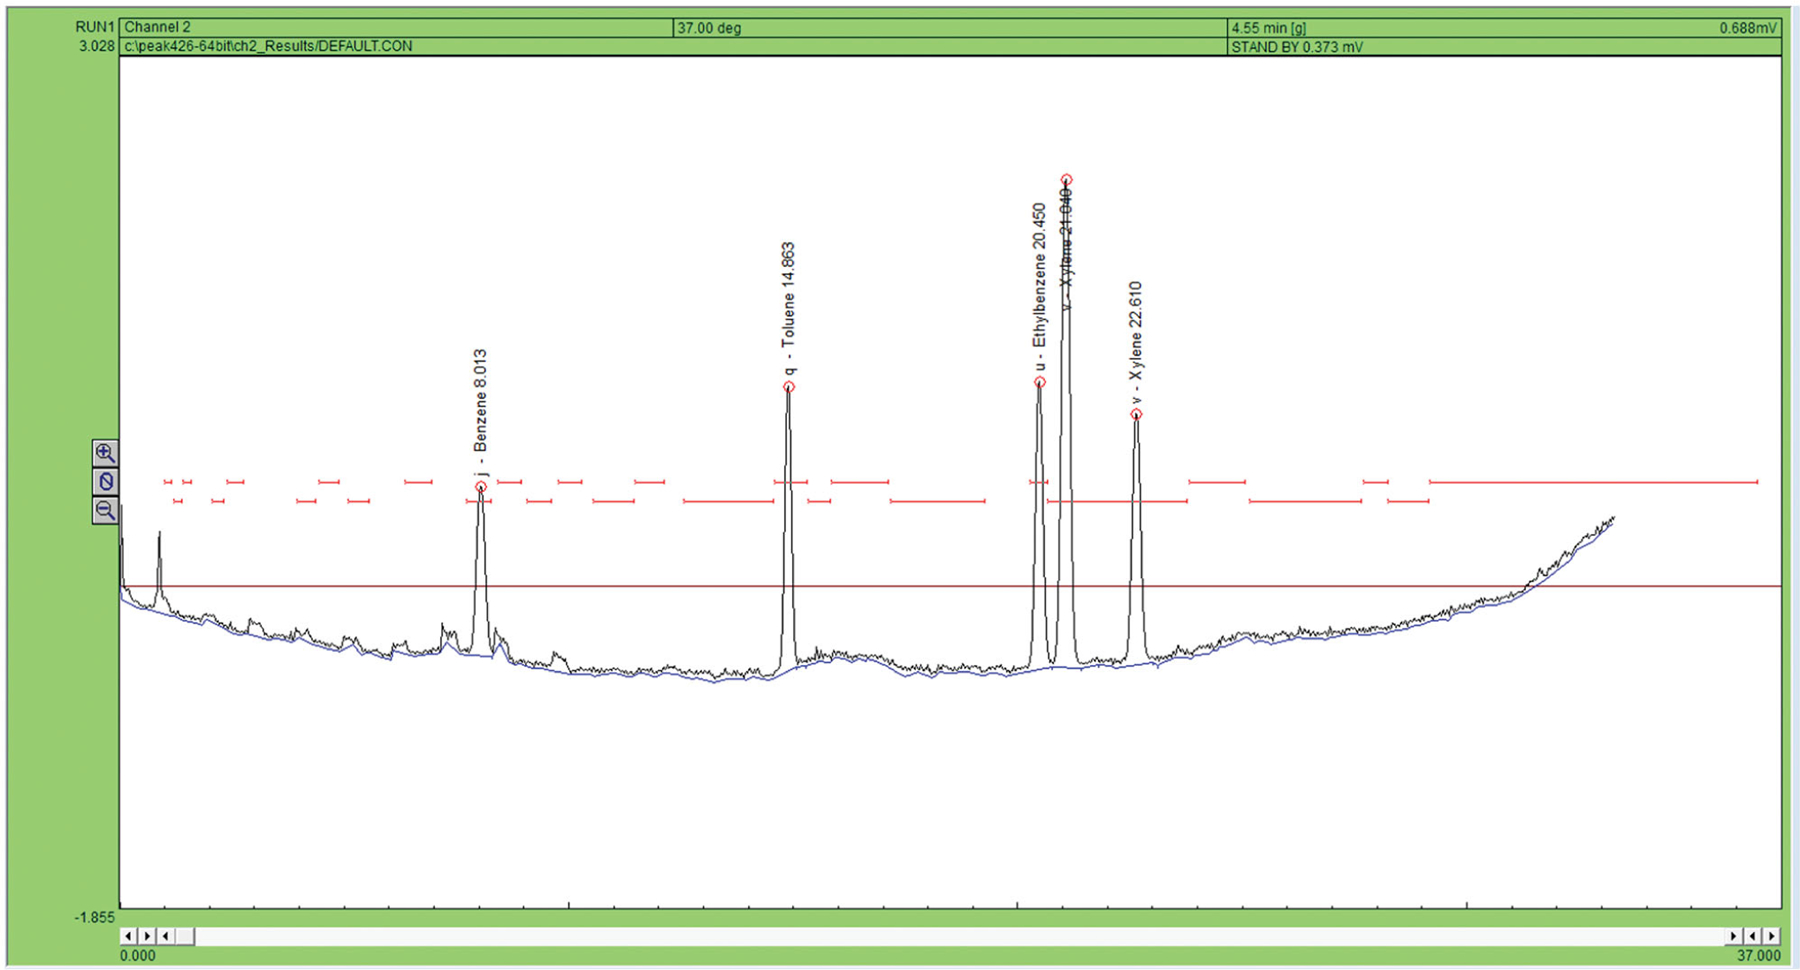Click first right arrow in bottom-right arrow group
The height and width of the screenshot is (970, 1800).
[1733, 936]
